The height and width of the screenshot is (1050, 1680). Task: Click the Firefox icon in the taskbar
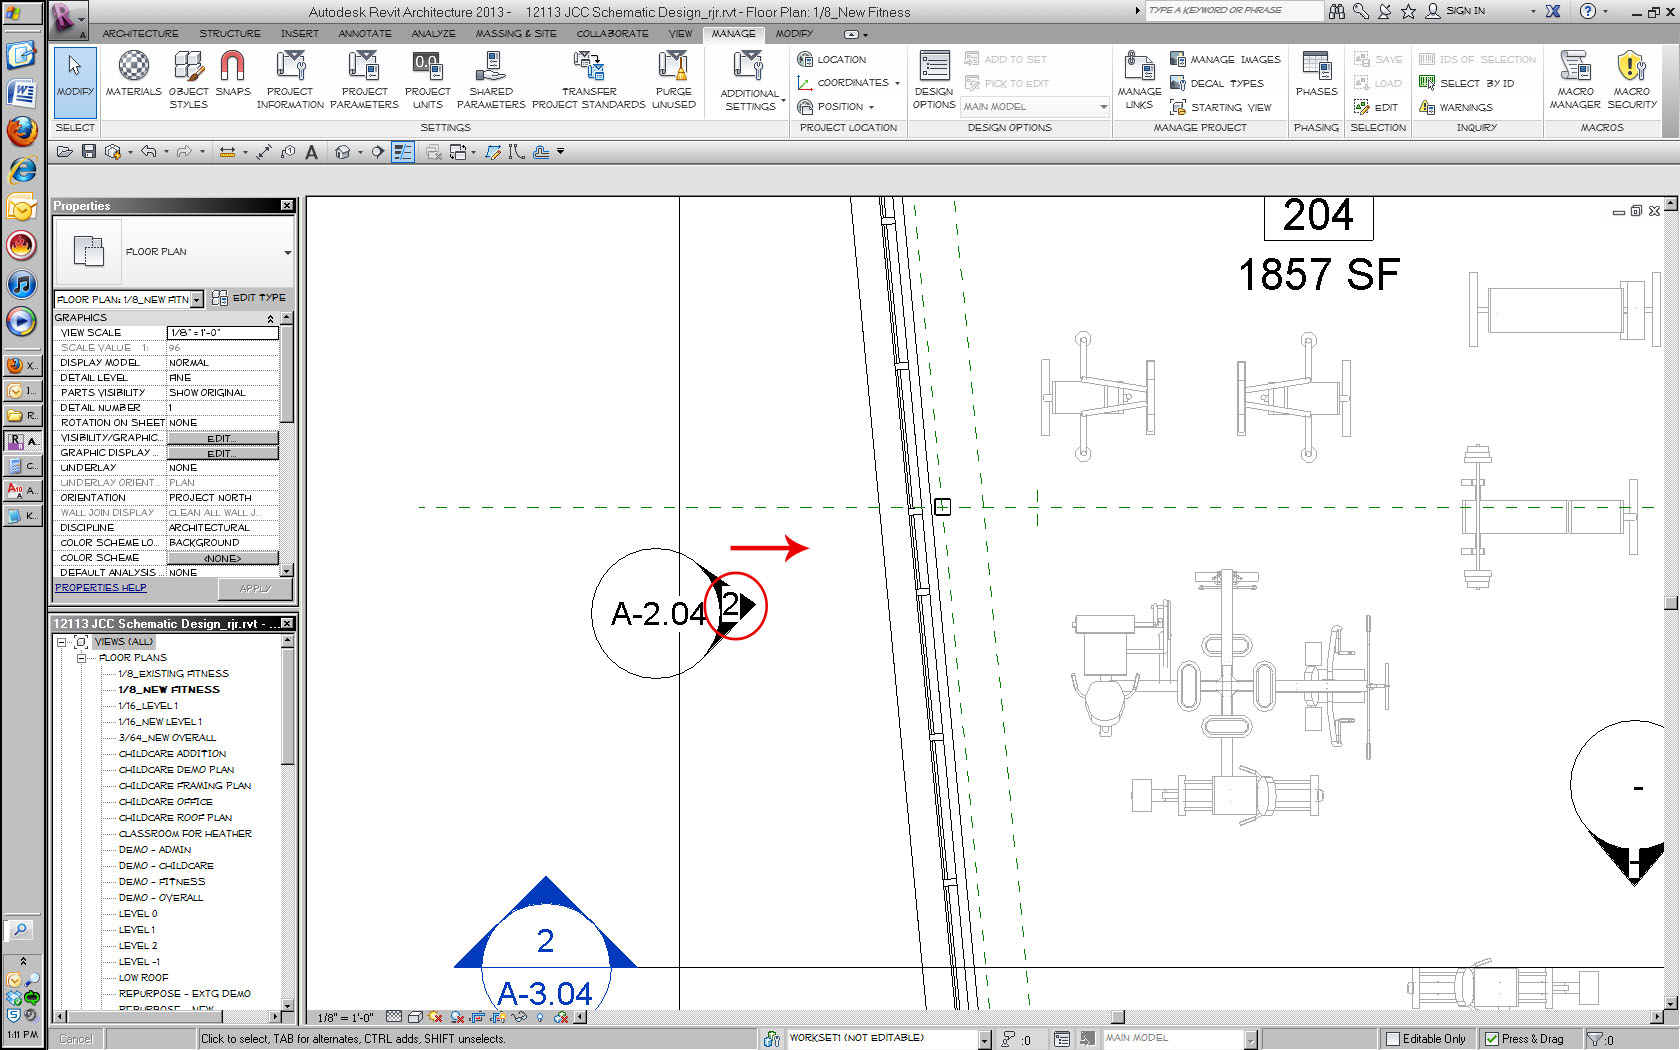tap(21, 131)
